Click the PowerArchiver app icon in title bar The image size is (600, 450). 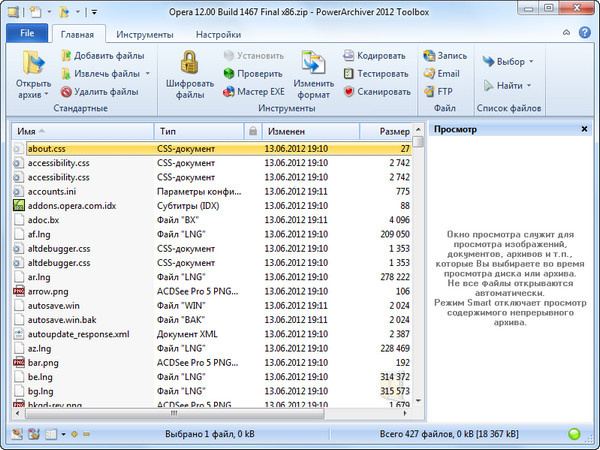tap(13, 12)
